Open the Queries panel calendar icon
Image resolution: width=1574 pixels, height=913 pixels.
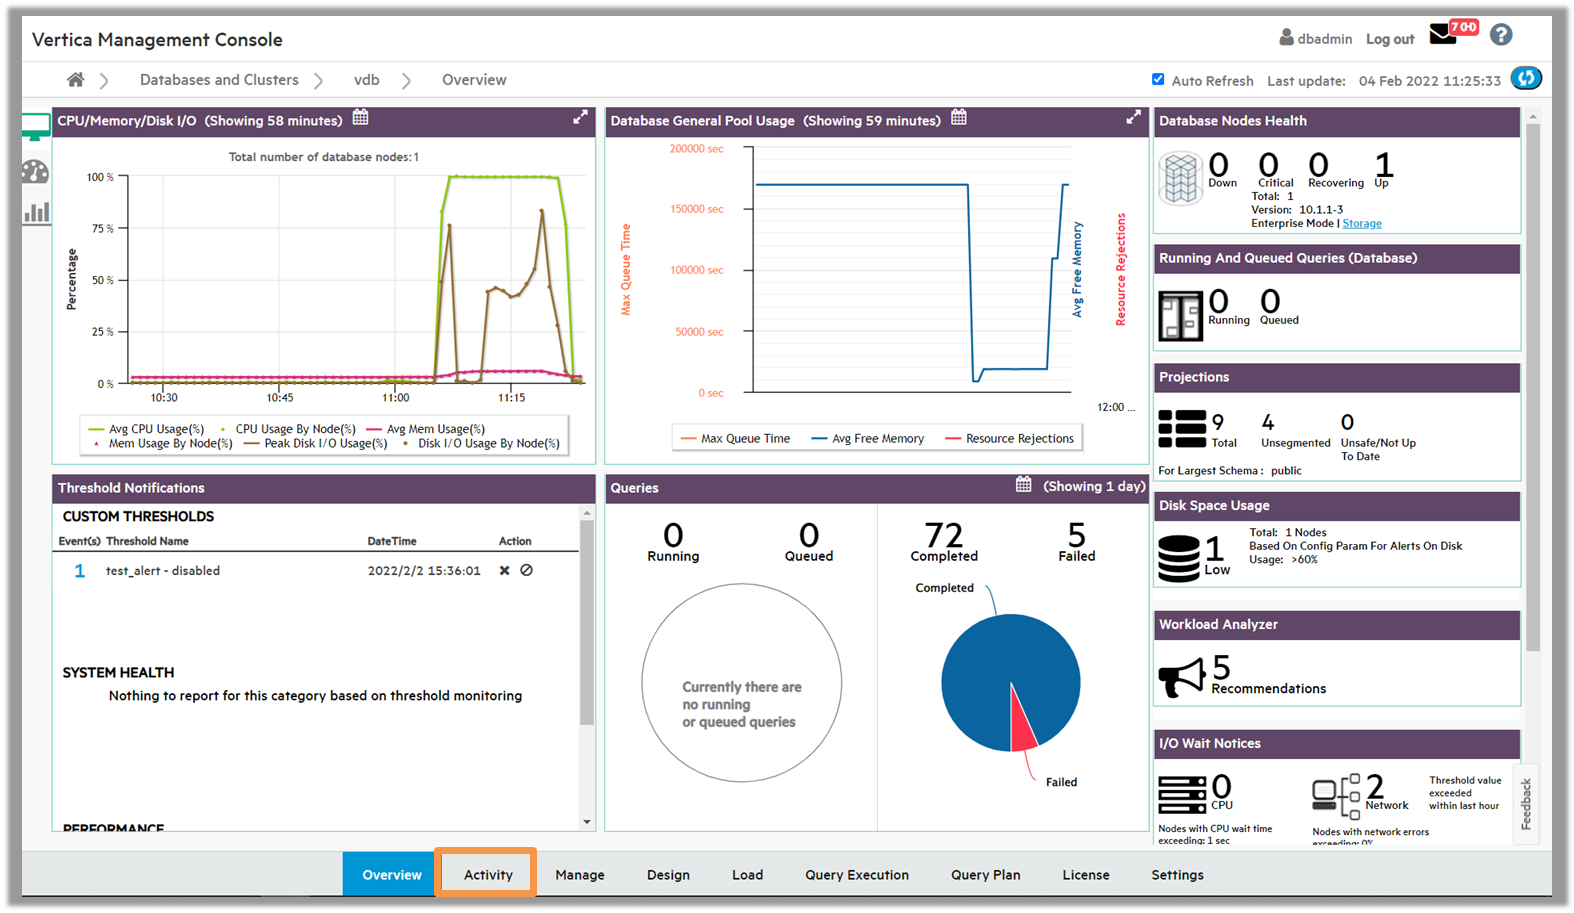point(1023,485)
